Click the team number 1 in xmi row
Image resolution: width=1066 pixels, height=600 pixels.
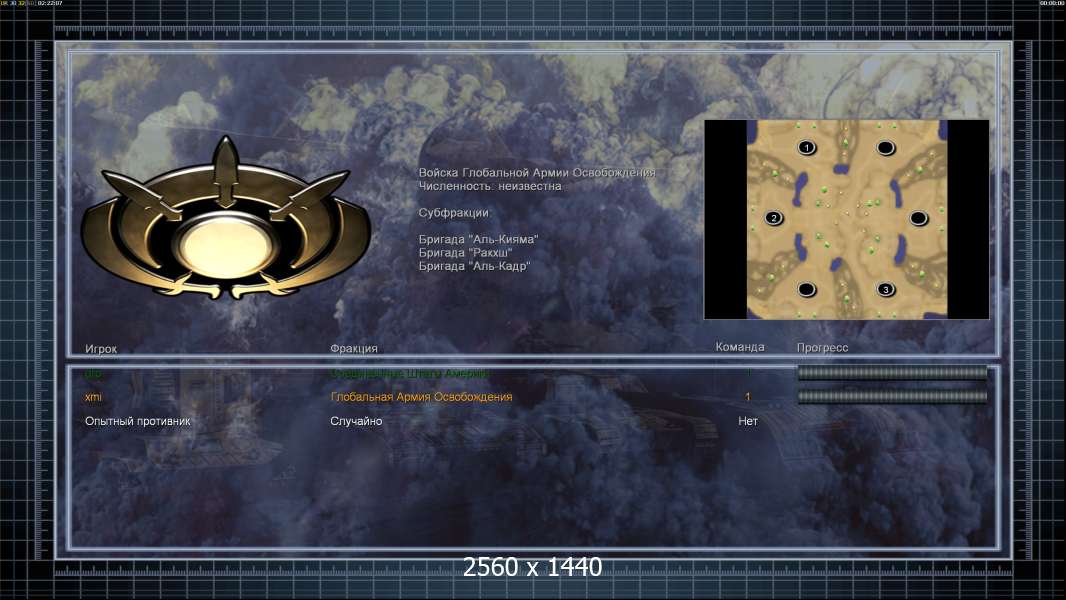click(x=748, y=397)
